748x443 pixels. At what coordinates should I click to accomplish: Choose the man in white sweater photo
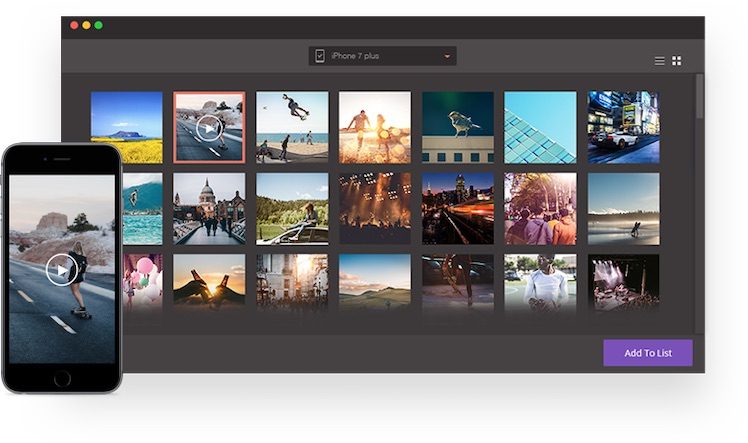point(540,281)
